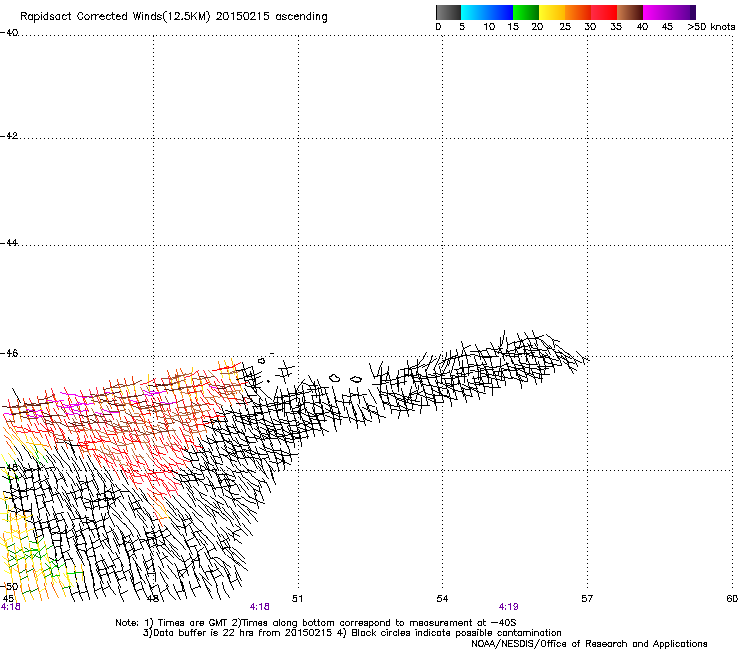Click the '>50 knots' legend label
Image resolution: width=740 pixels, height=650 pixels.
click(711, 27)
